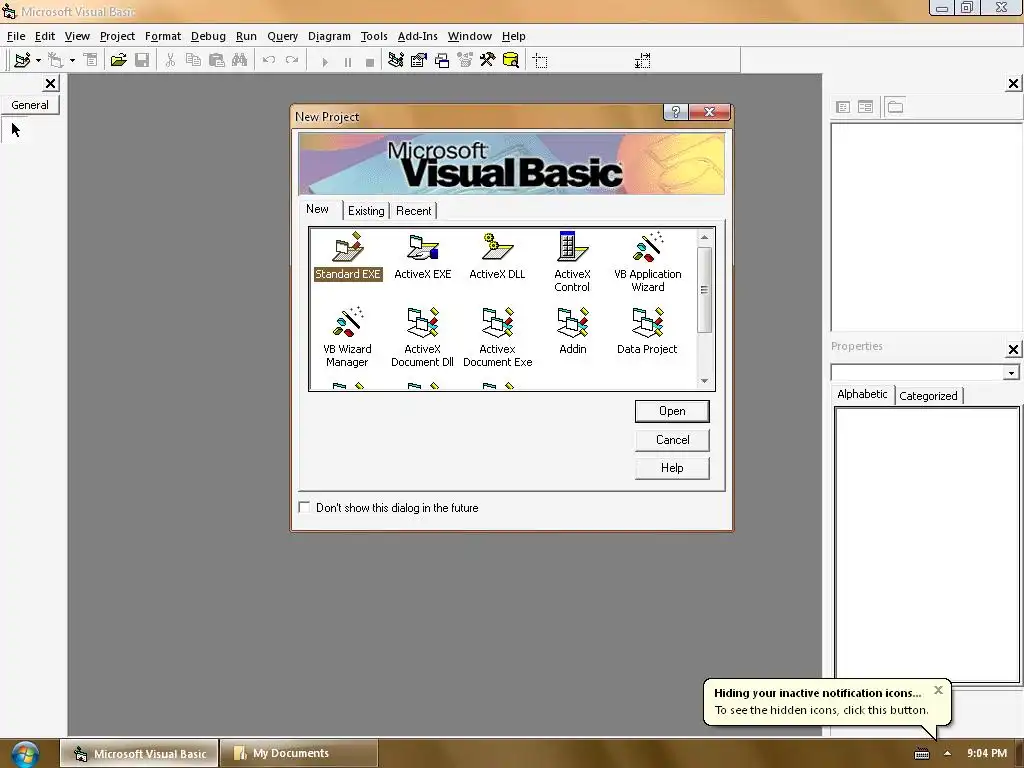Select the Pointer tool in the toolbox
The image size is (1024, 768).
coord(16,130)
